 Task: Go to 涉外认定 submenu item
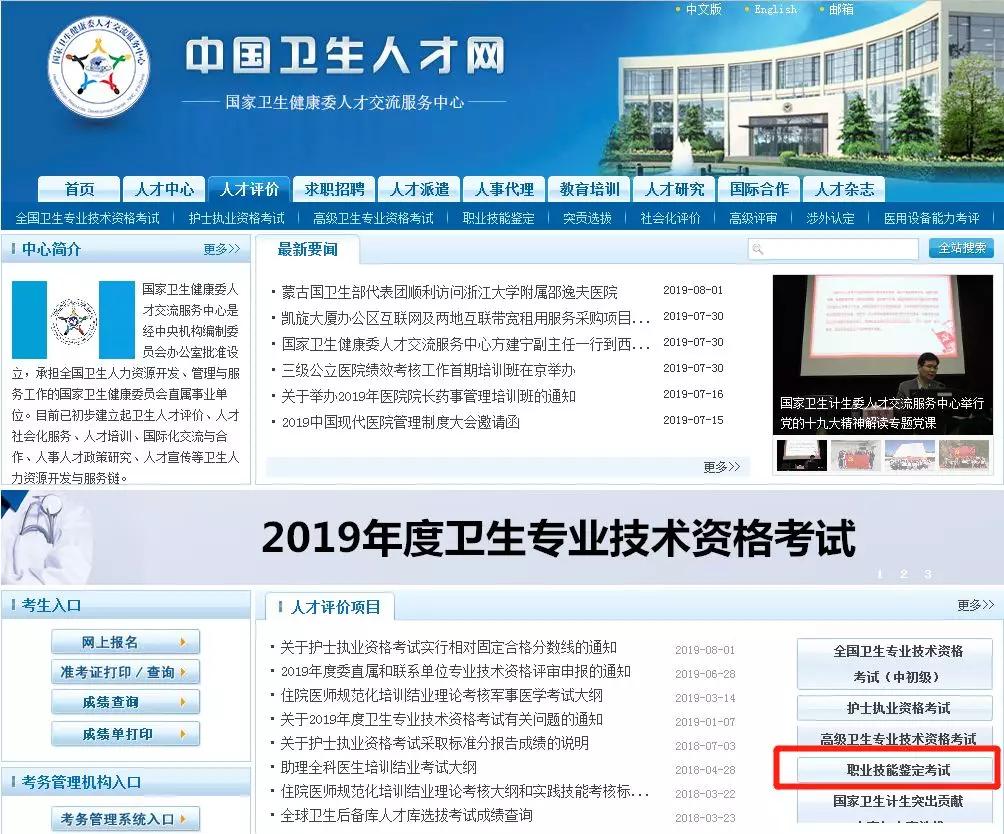click(830, 218)
